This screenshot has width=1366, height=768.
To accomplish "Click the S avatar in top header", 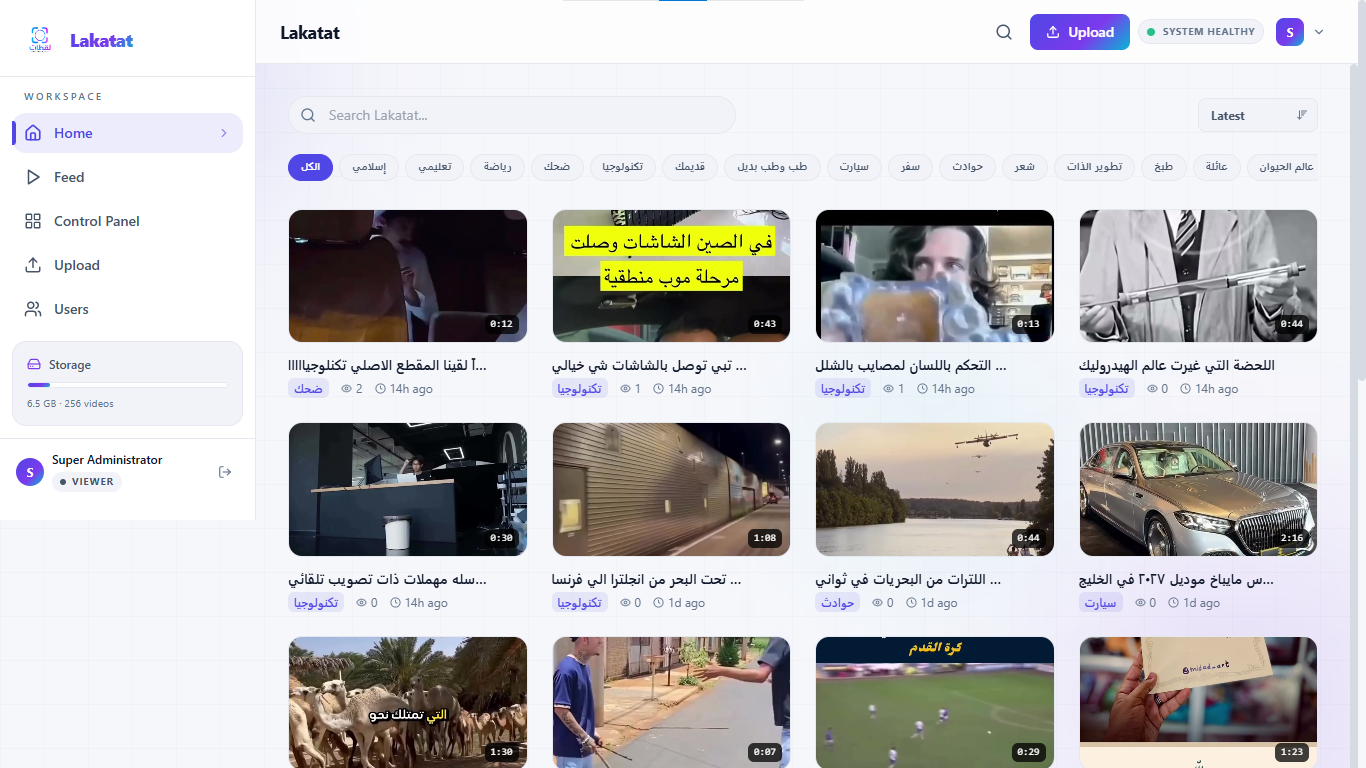I will (1290, 32).
